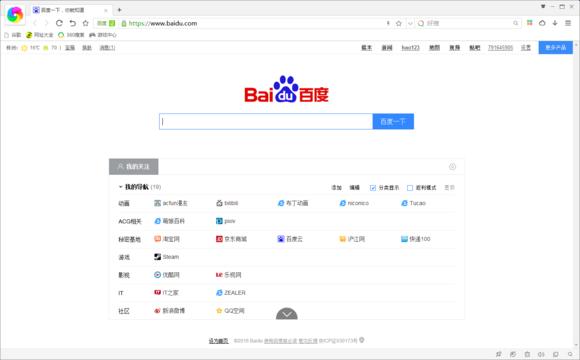This screenshot has width=580, height=360.
Task: Click the skin/shirt icon in the title bar
Action: (543, 6)
